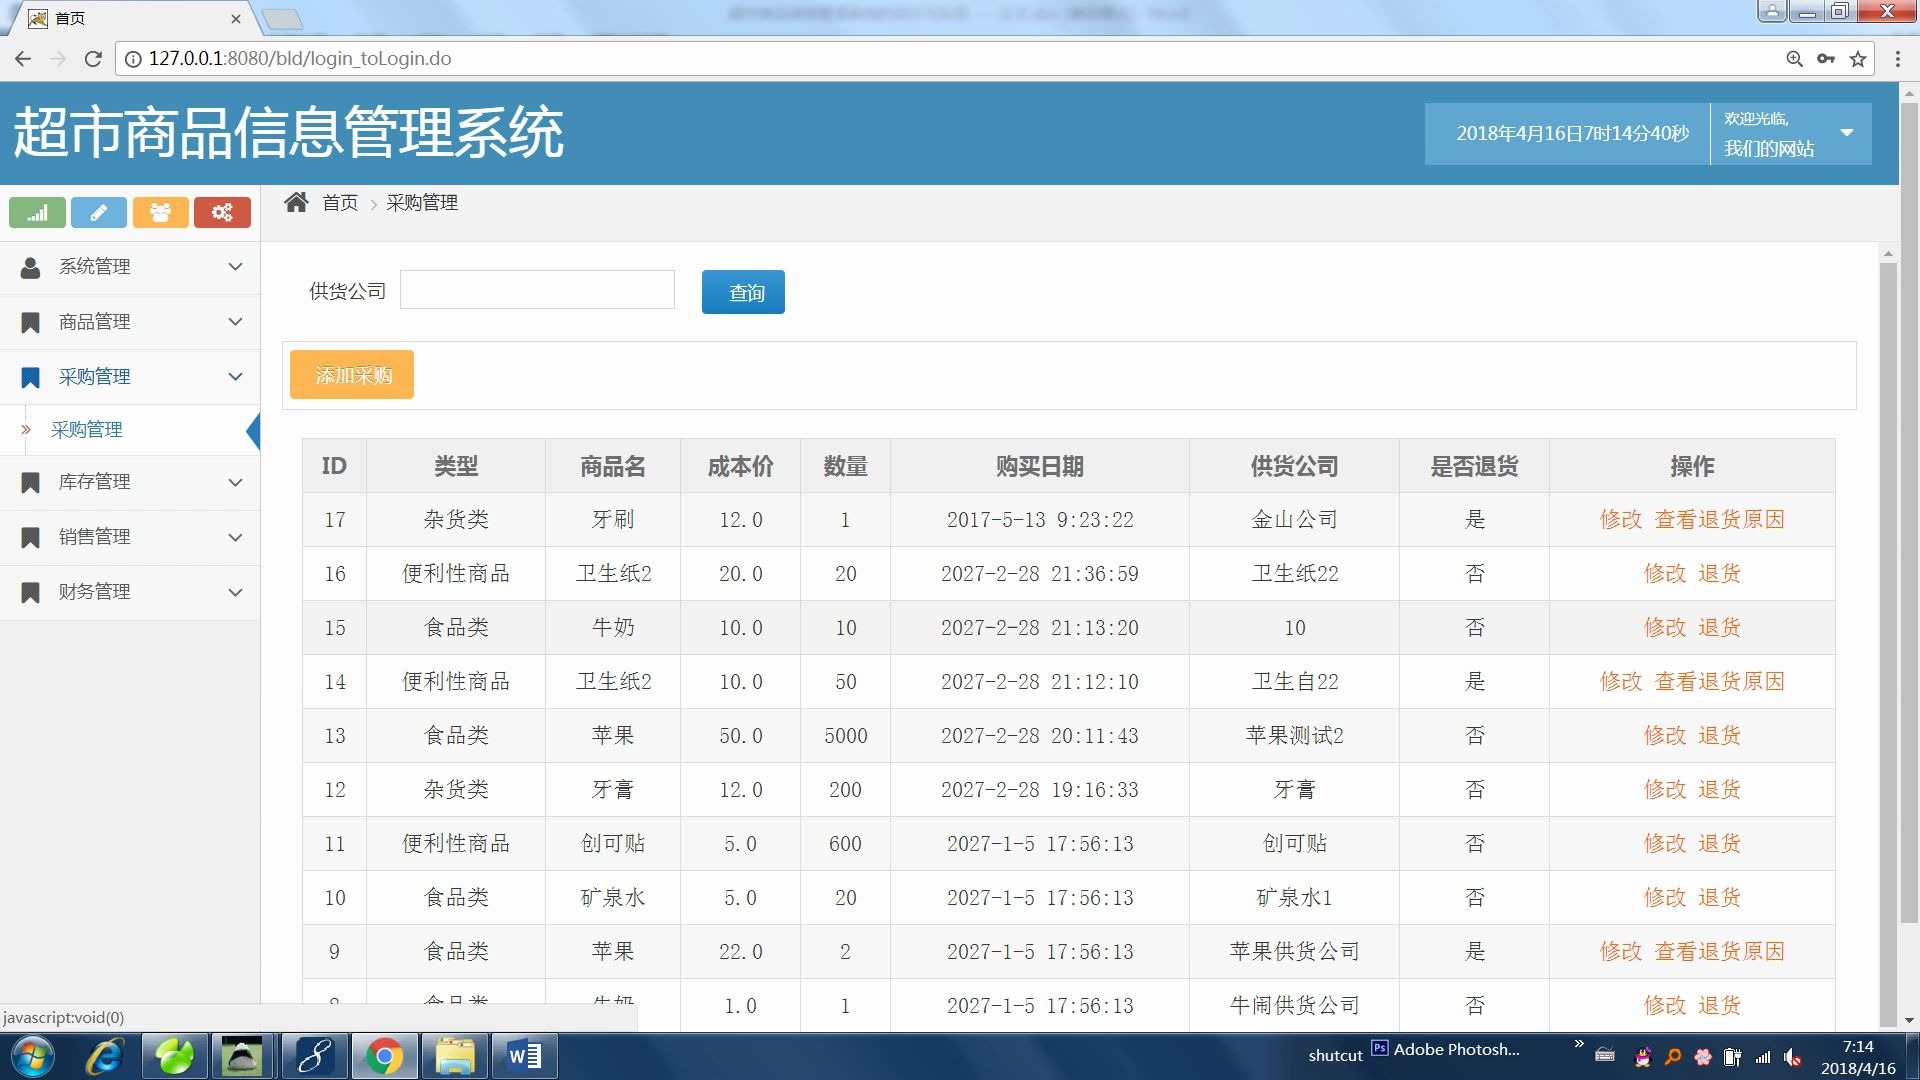
Task: Click 修改 for ID 10 矿泉水
Action: click(x=1665, y=897)
